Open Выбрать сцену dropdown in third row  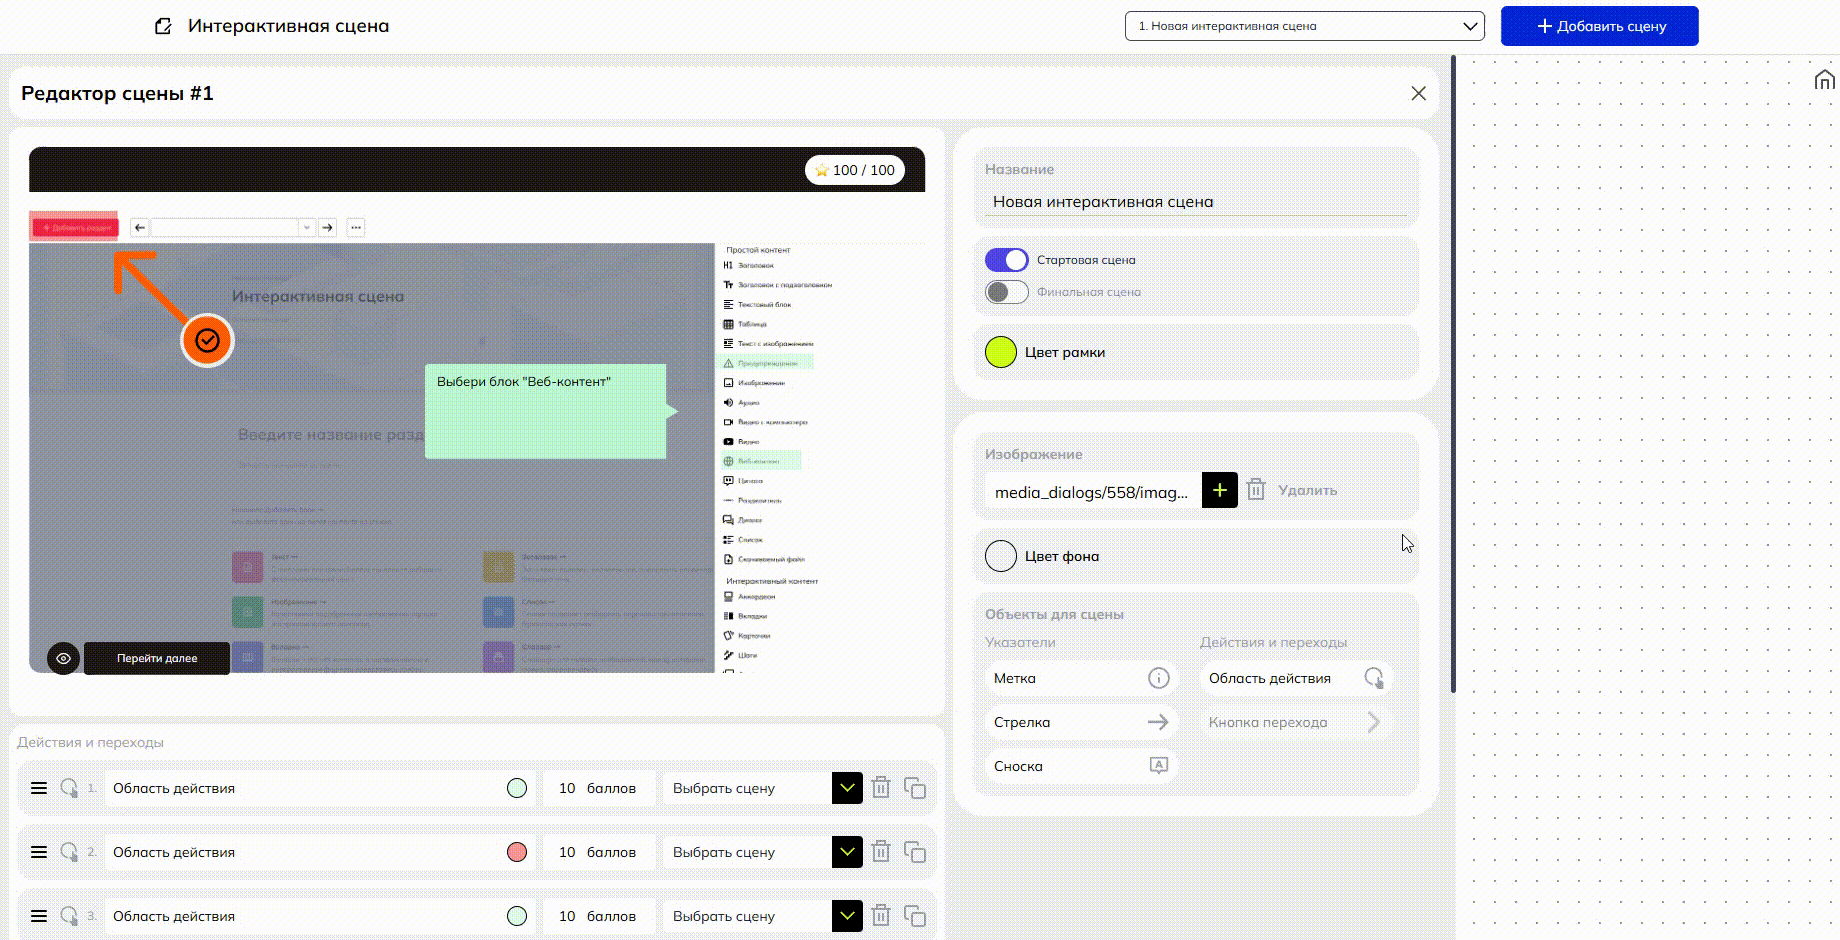pos(846,916)
